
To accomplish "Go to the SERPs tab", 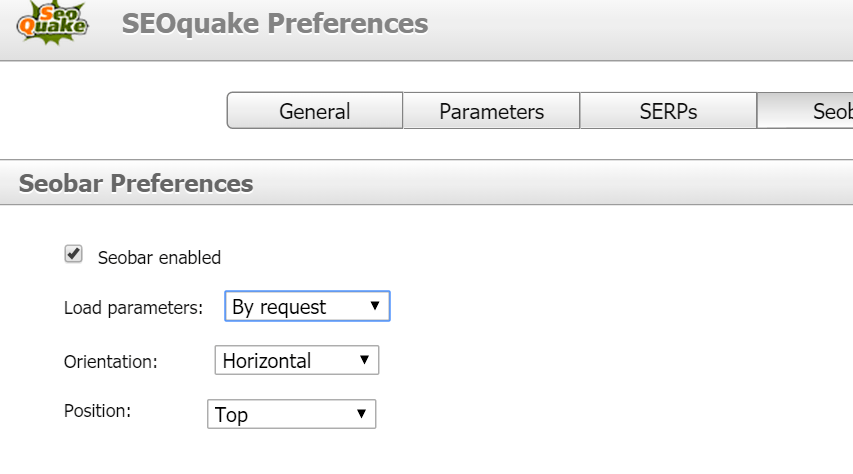I will click(x=669, y=111).
